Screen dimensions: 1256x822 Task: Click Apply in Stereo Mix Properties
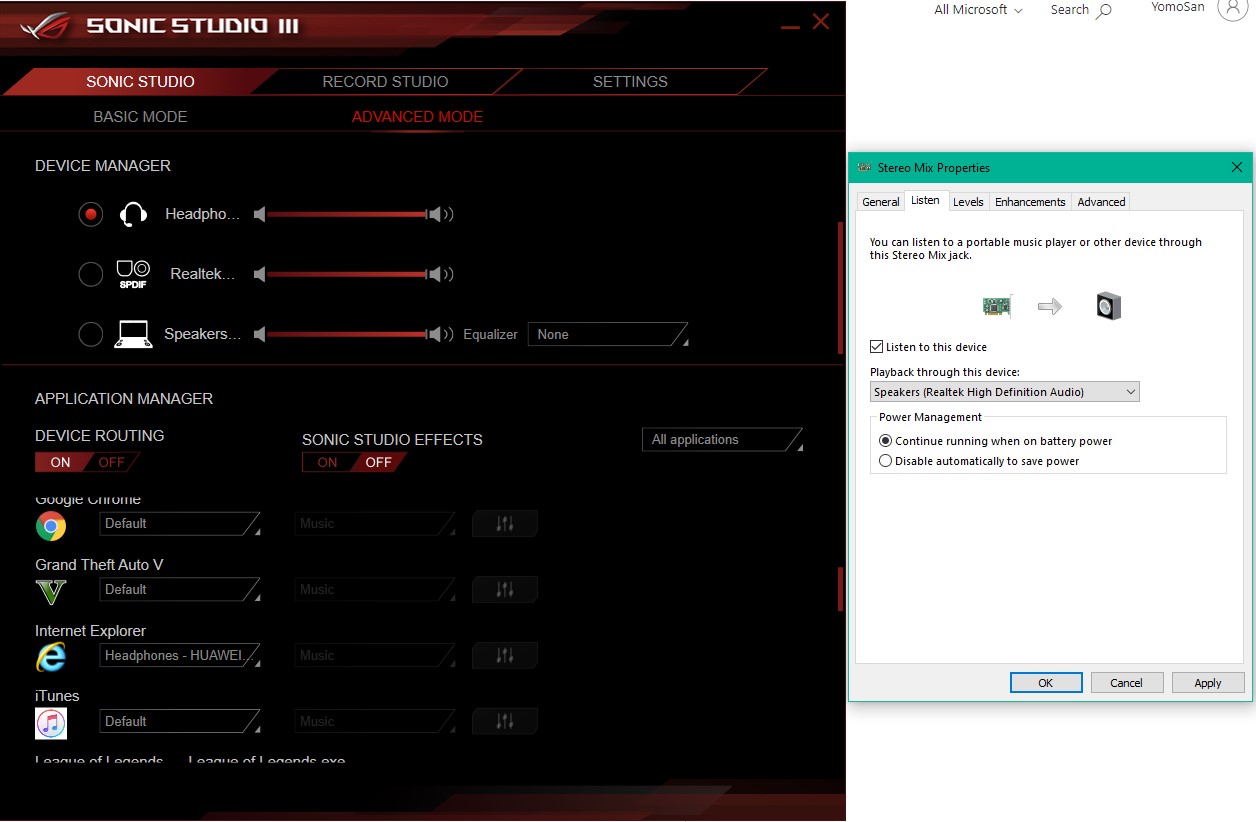(x=1208, y=683)
